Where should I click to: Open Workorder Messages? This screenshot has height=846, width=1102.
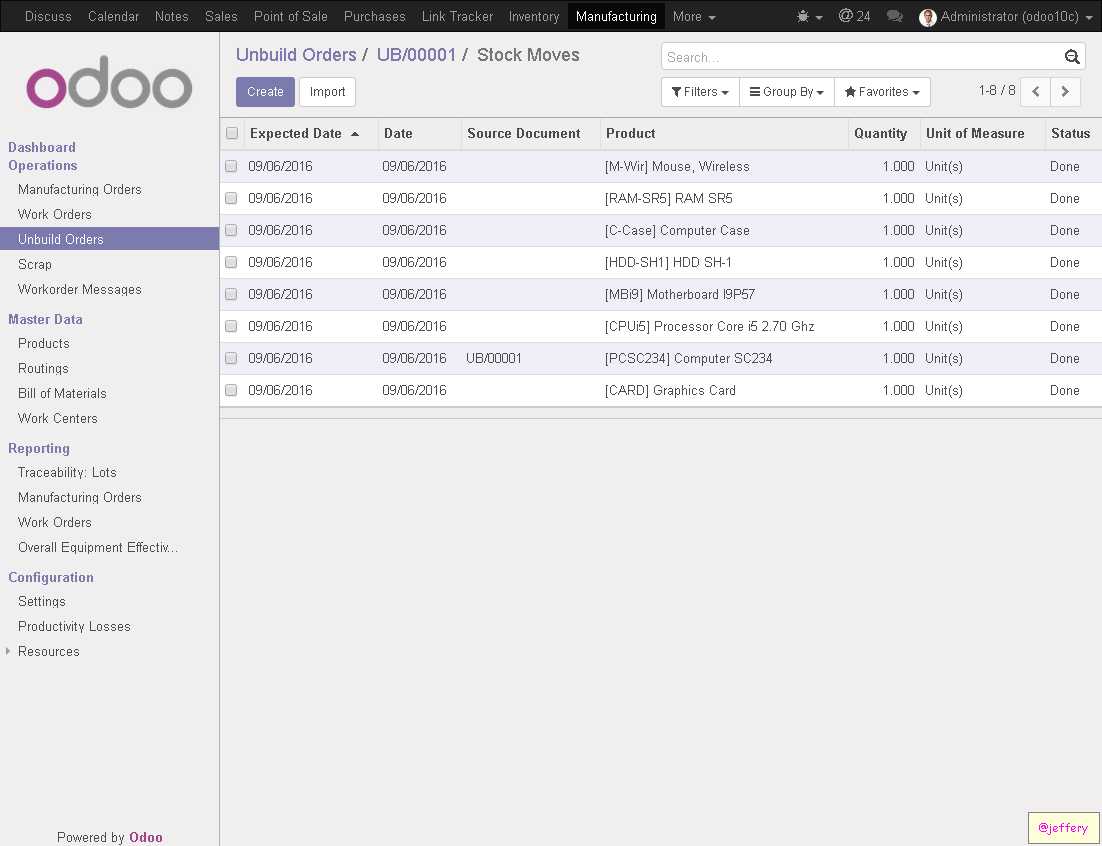79,289
